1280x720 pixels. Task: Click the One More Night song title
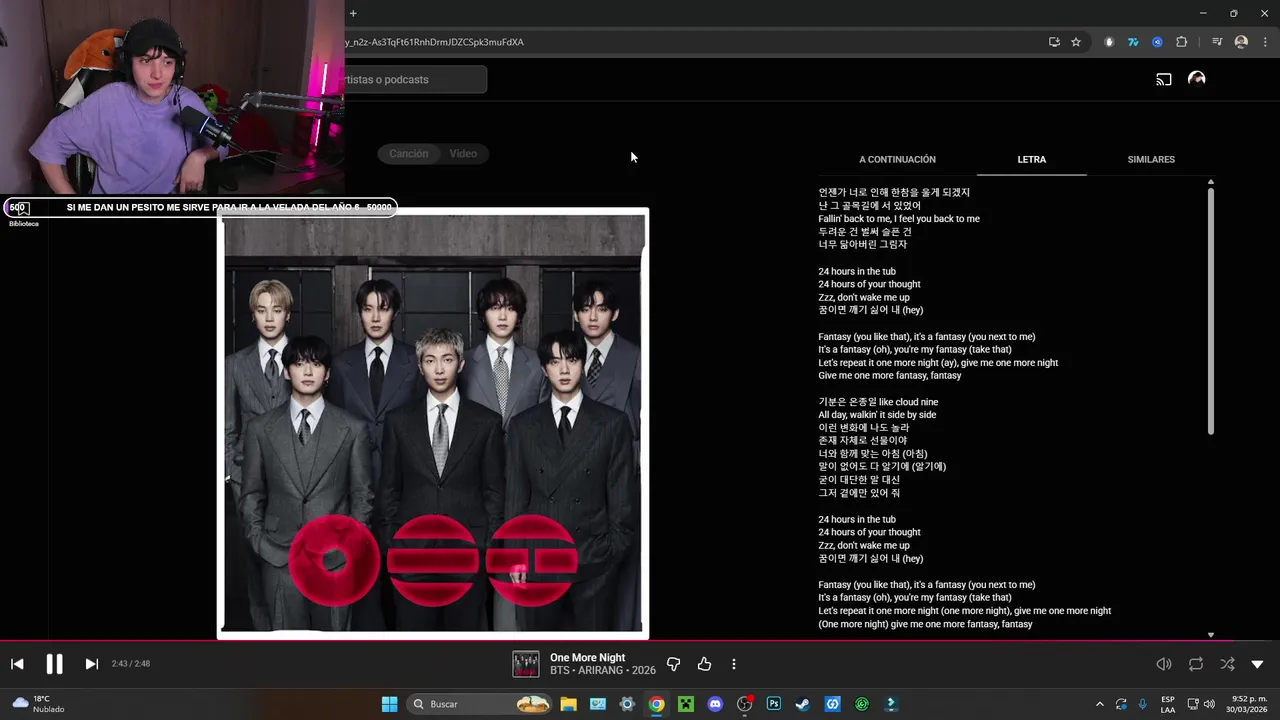pyautogui.click(x=587, y=657)
